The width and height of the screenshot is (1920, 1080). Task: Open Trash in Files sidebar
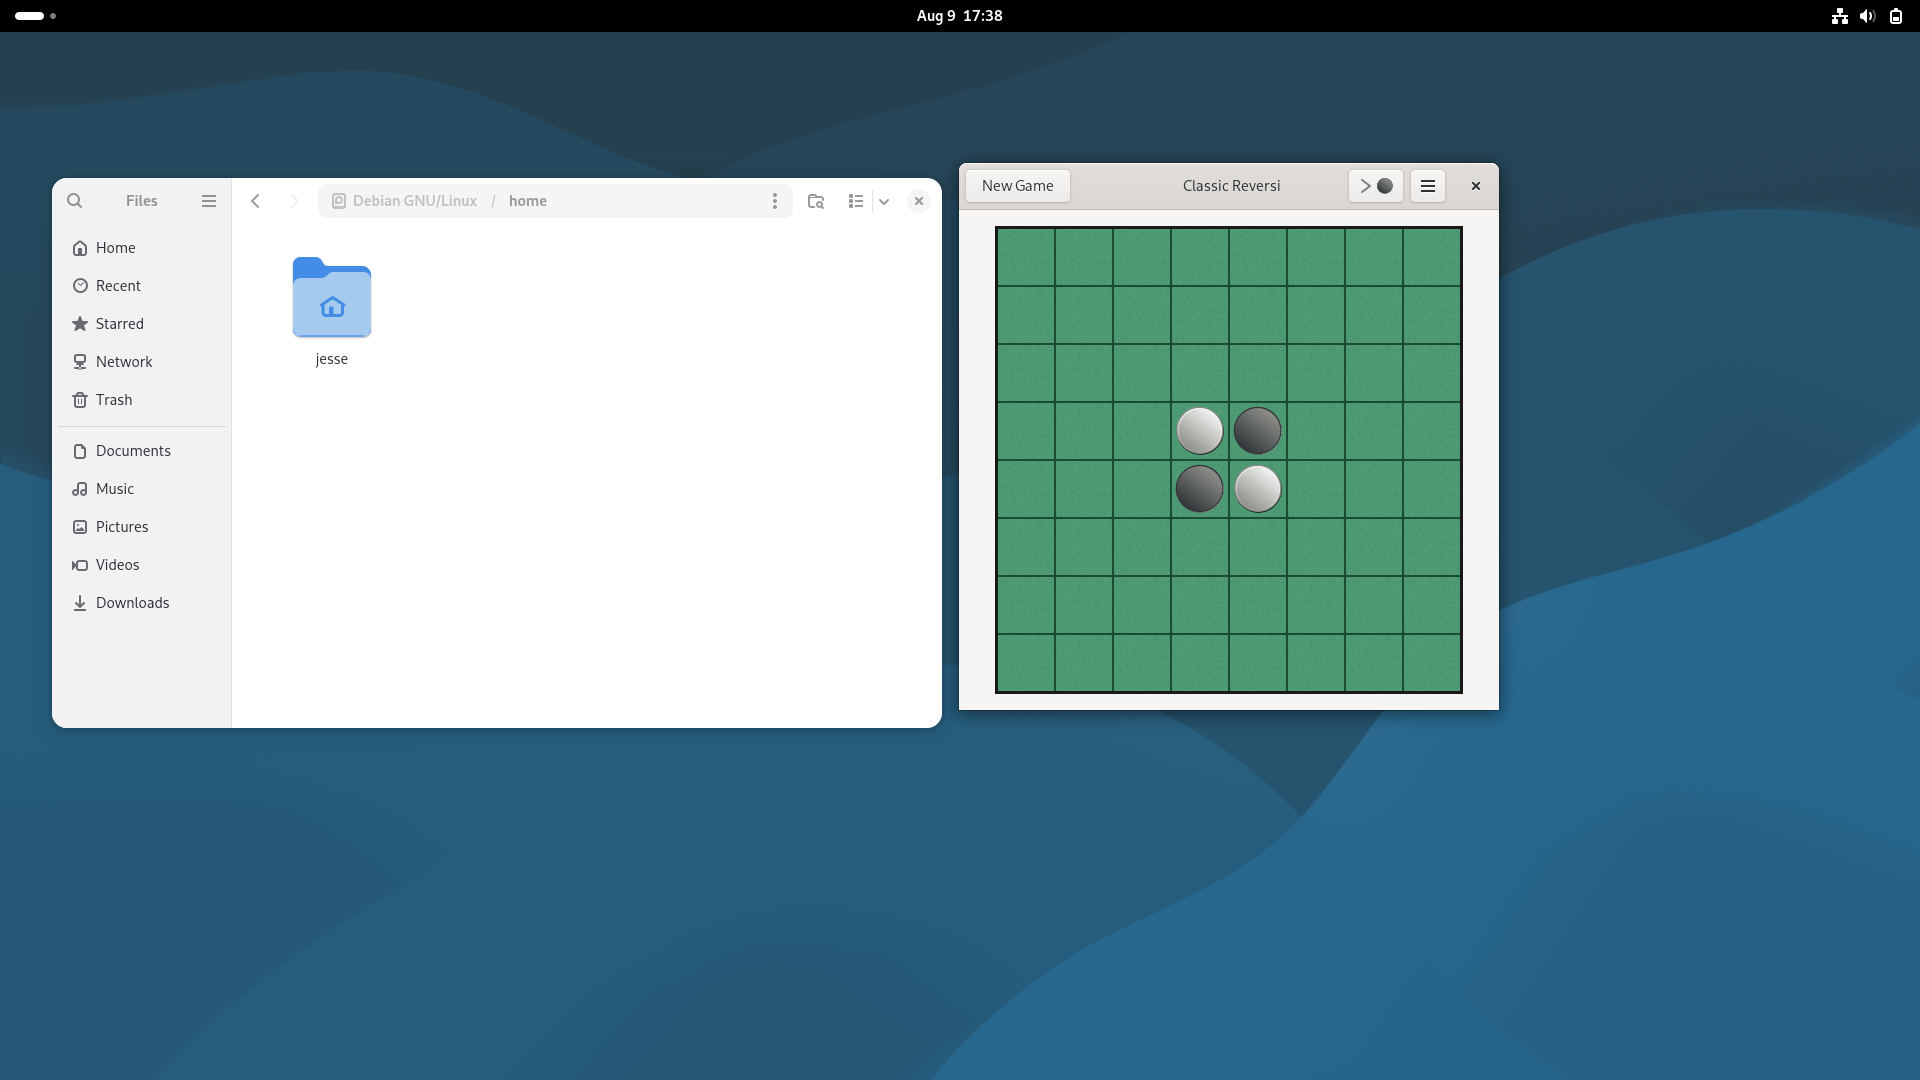click(x=142, y=400)
